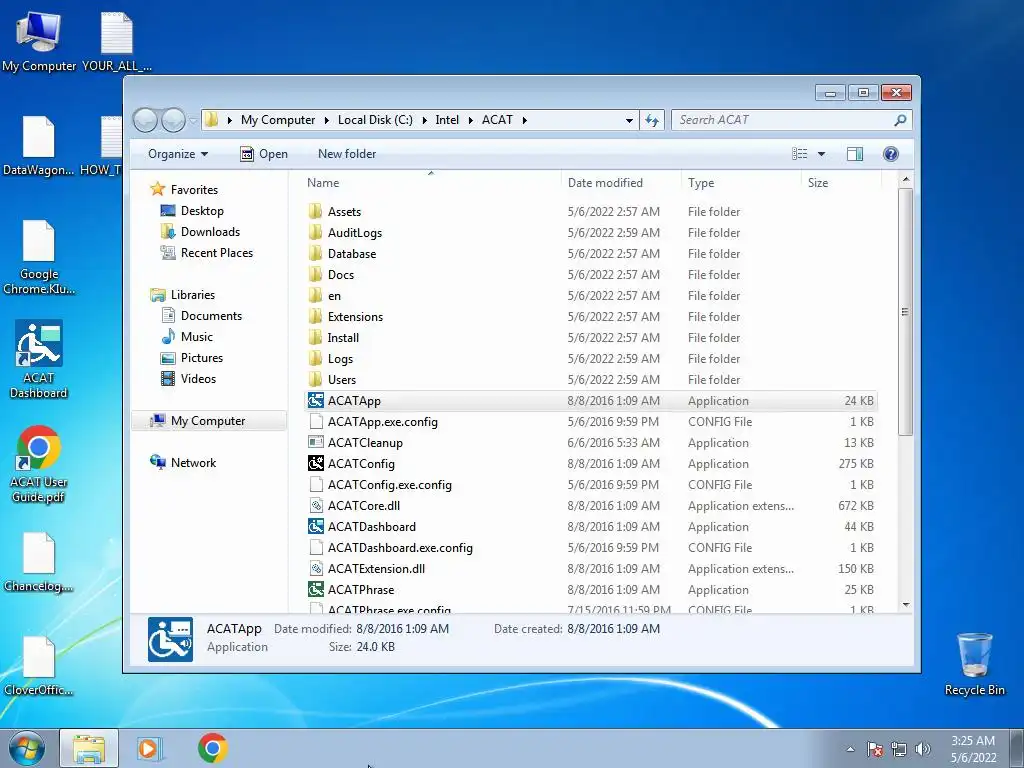Open Windows Media Player taskbar icon

(x=150, y=748)
